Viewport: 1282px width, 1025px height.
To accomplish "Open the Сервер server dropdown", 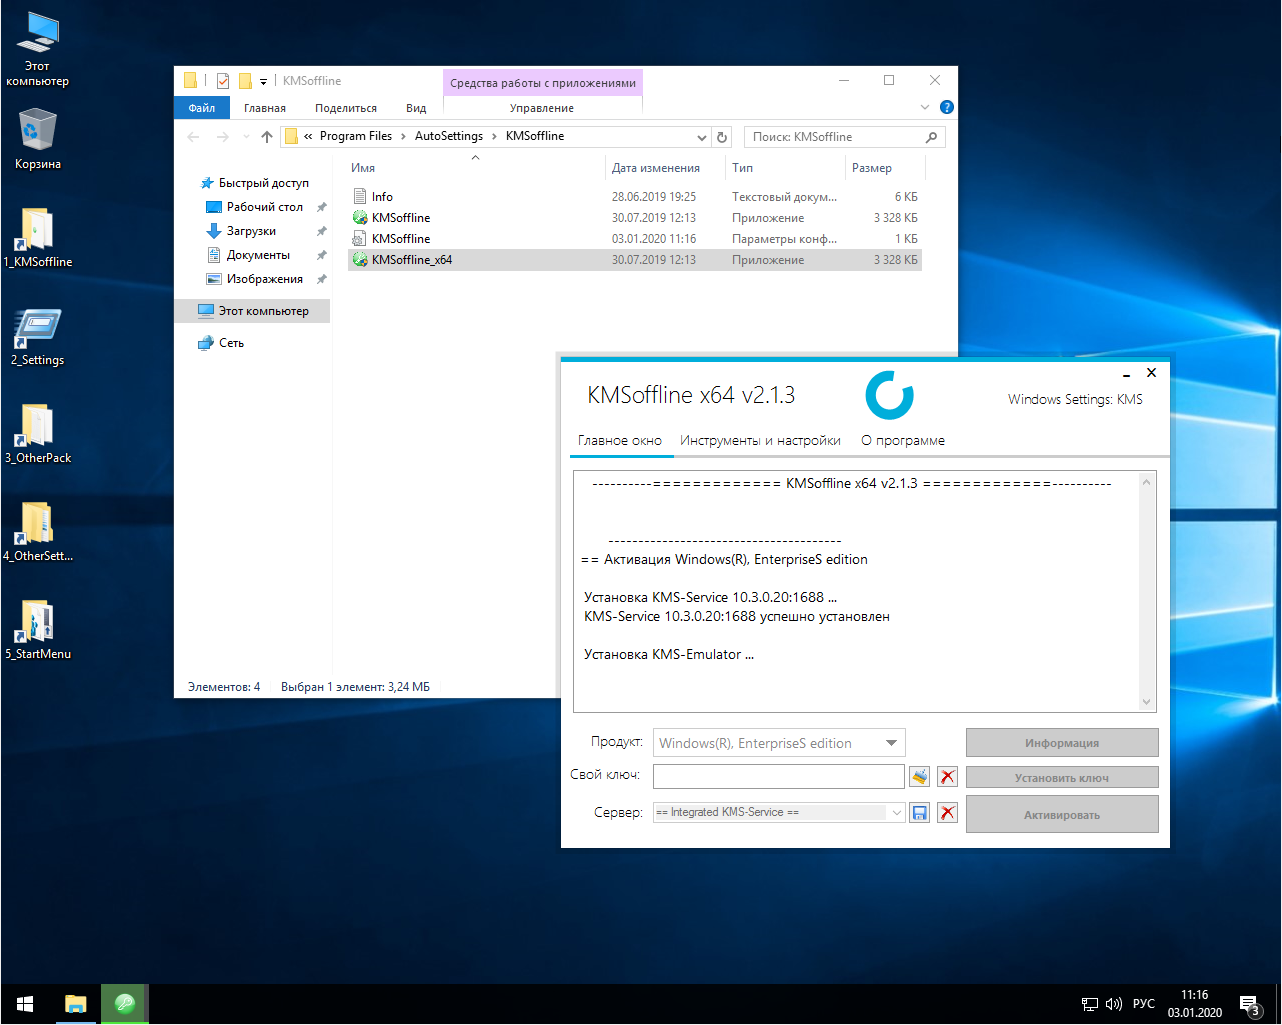I will tap(896, 813).
